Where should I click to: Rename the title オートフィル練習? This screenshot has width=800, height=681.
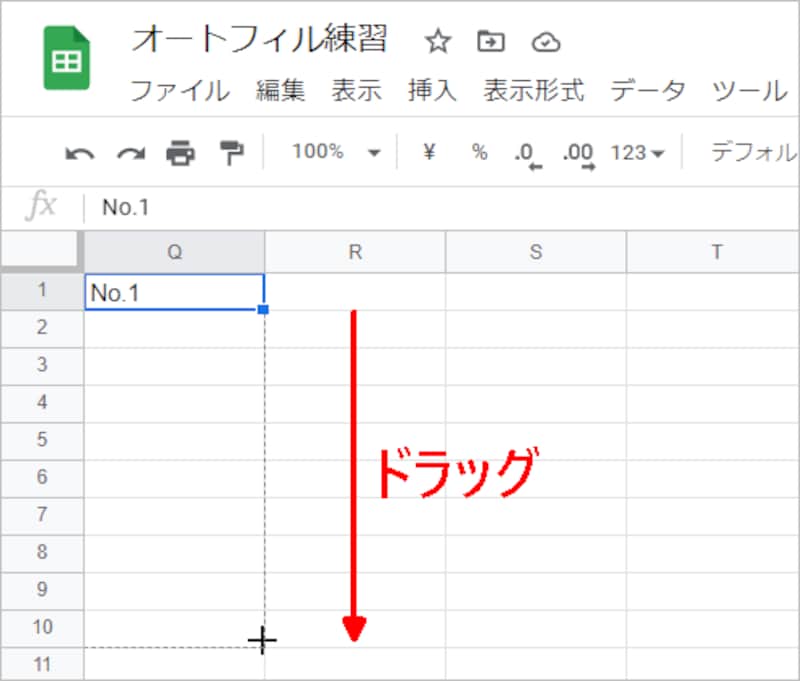click(x=262, y=40)
